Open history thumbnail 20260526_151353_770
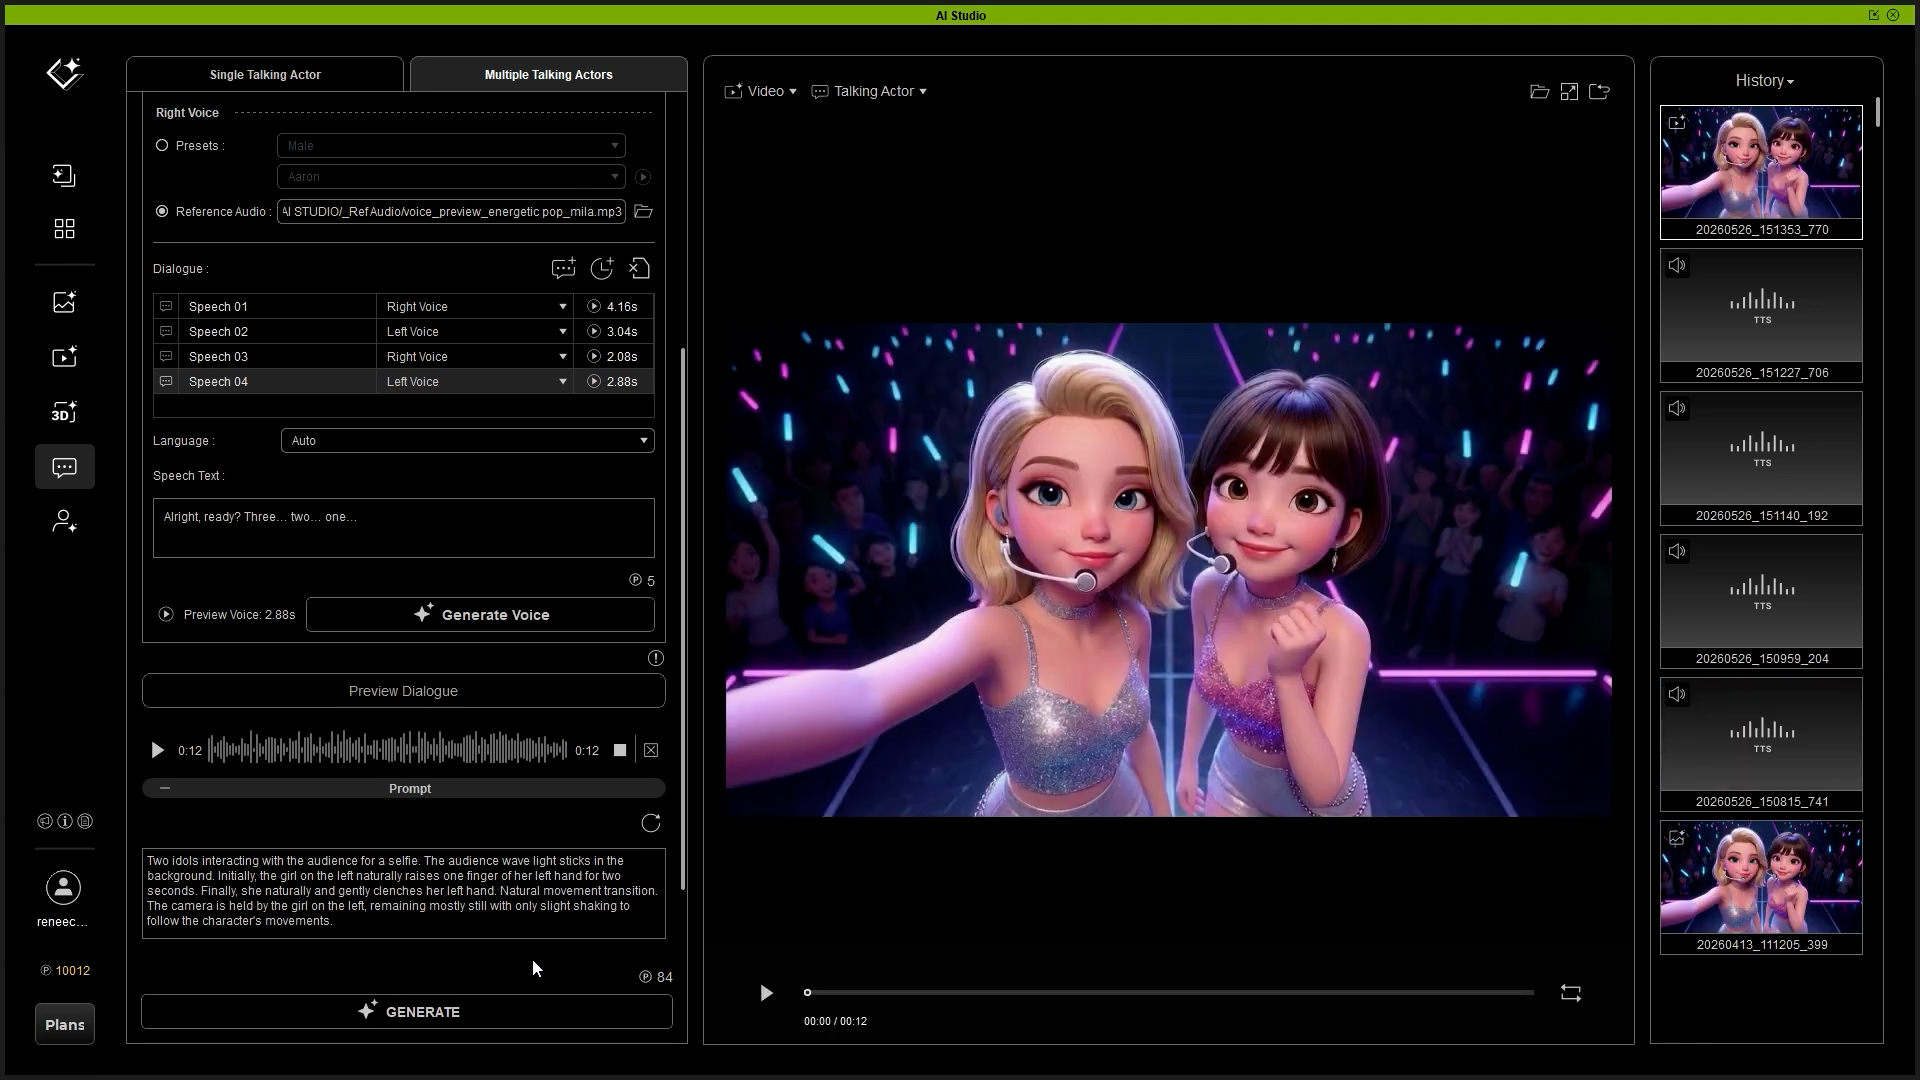Viewport: 1920px width, 1080px height. click(x=1761, y=172)
